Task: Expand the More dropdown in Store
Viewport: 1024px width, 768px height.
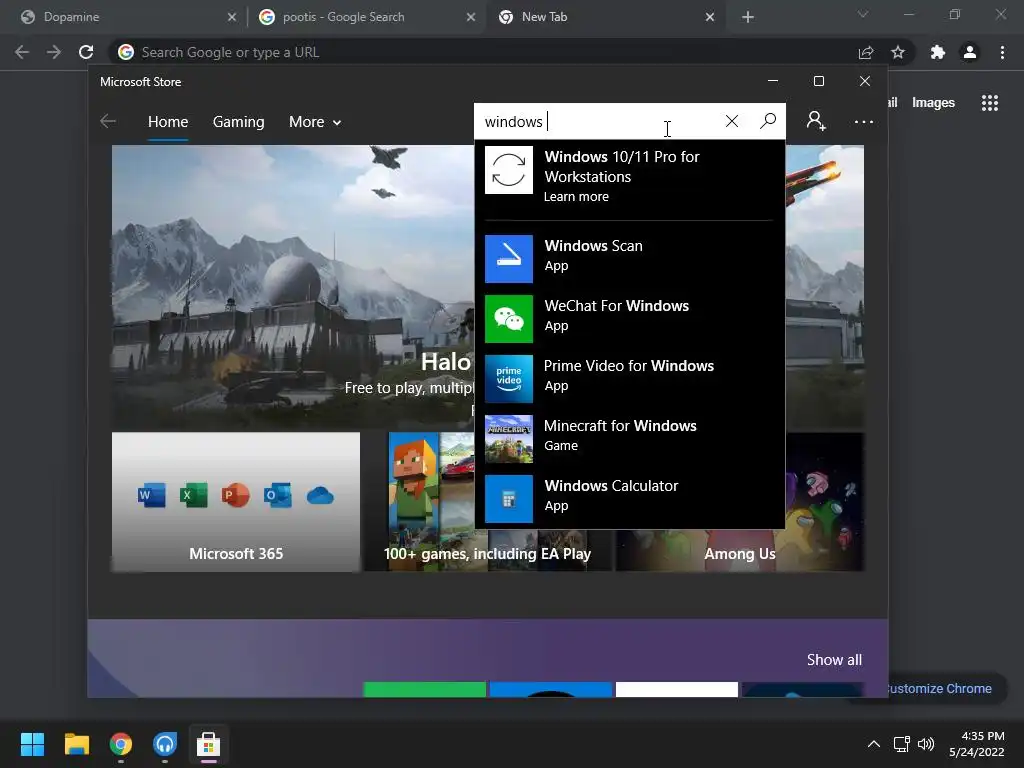Action: 315,122
